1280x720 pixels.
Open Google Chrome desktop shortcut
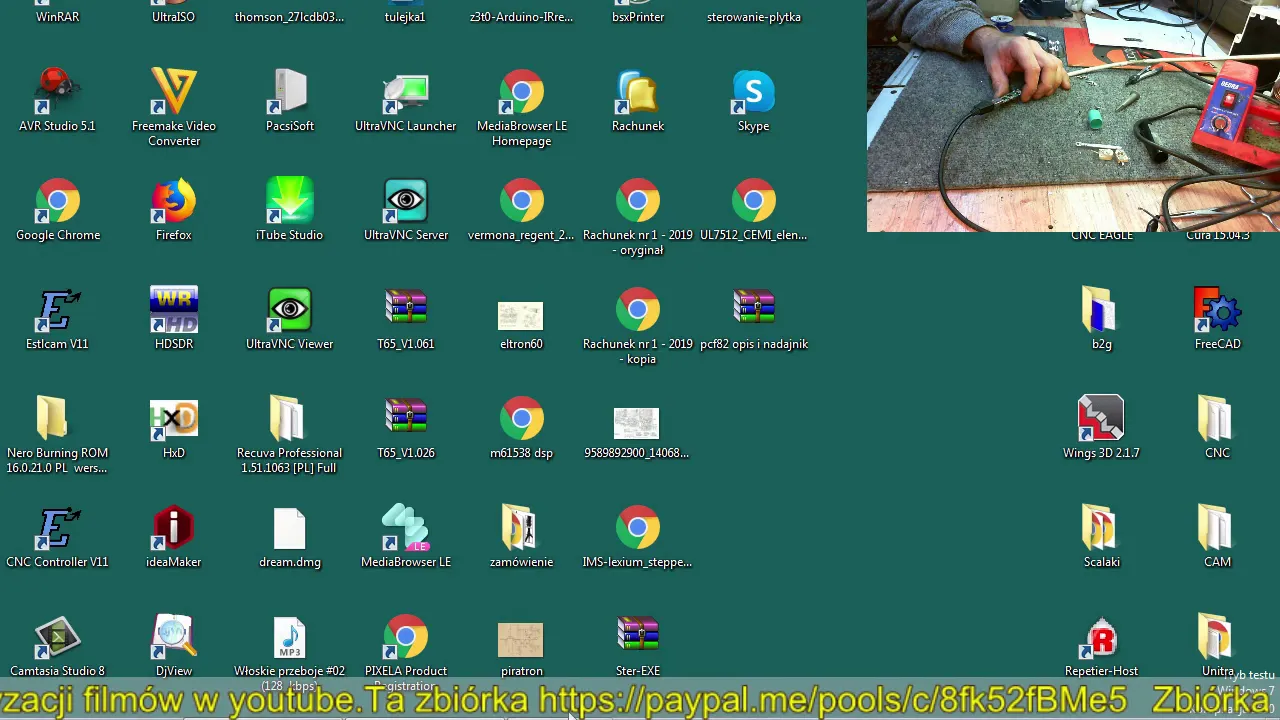coord(58,209)
